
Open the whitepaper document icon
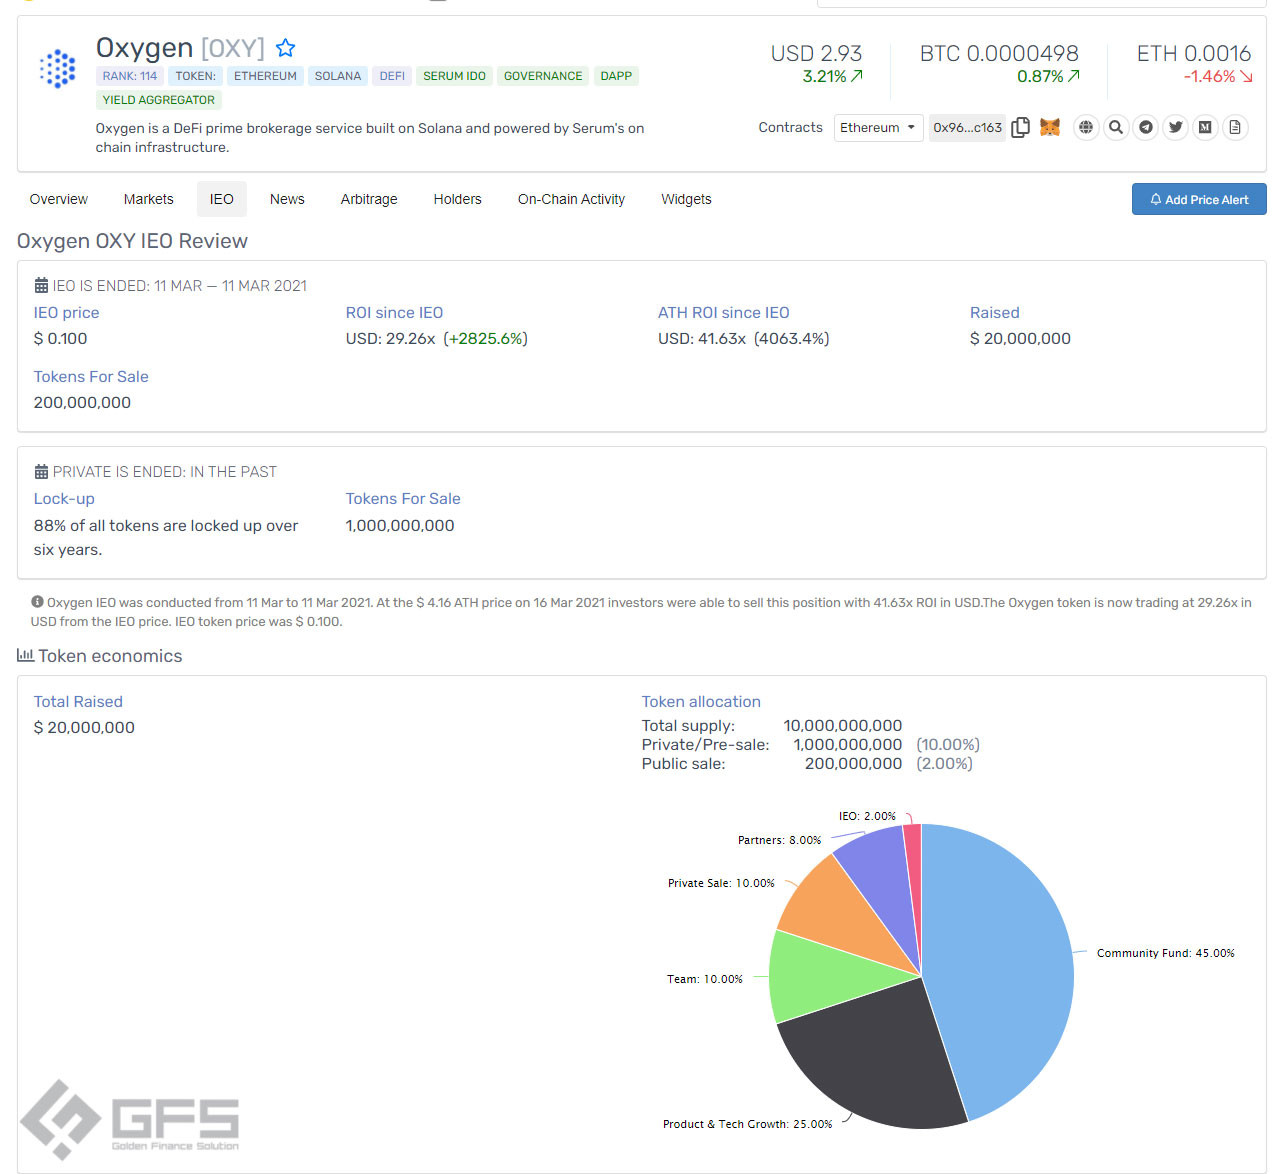(x=1235, y=127)
